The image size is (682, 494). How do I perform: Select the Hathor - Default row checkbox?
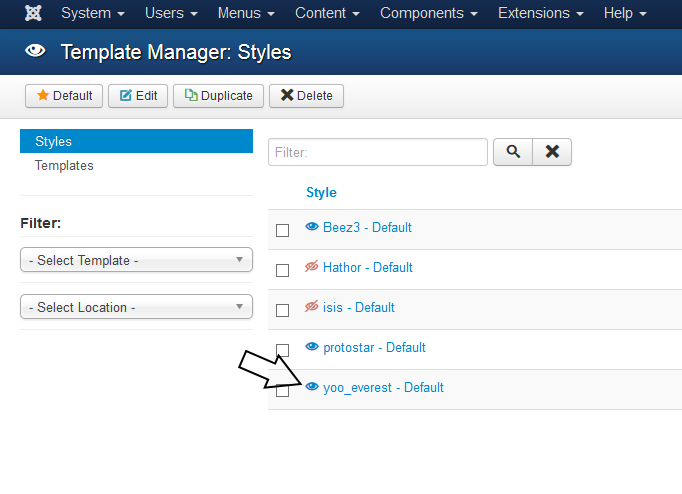point(282,270)
